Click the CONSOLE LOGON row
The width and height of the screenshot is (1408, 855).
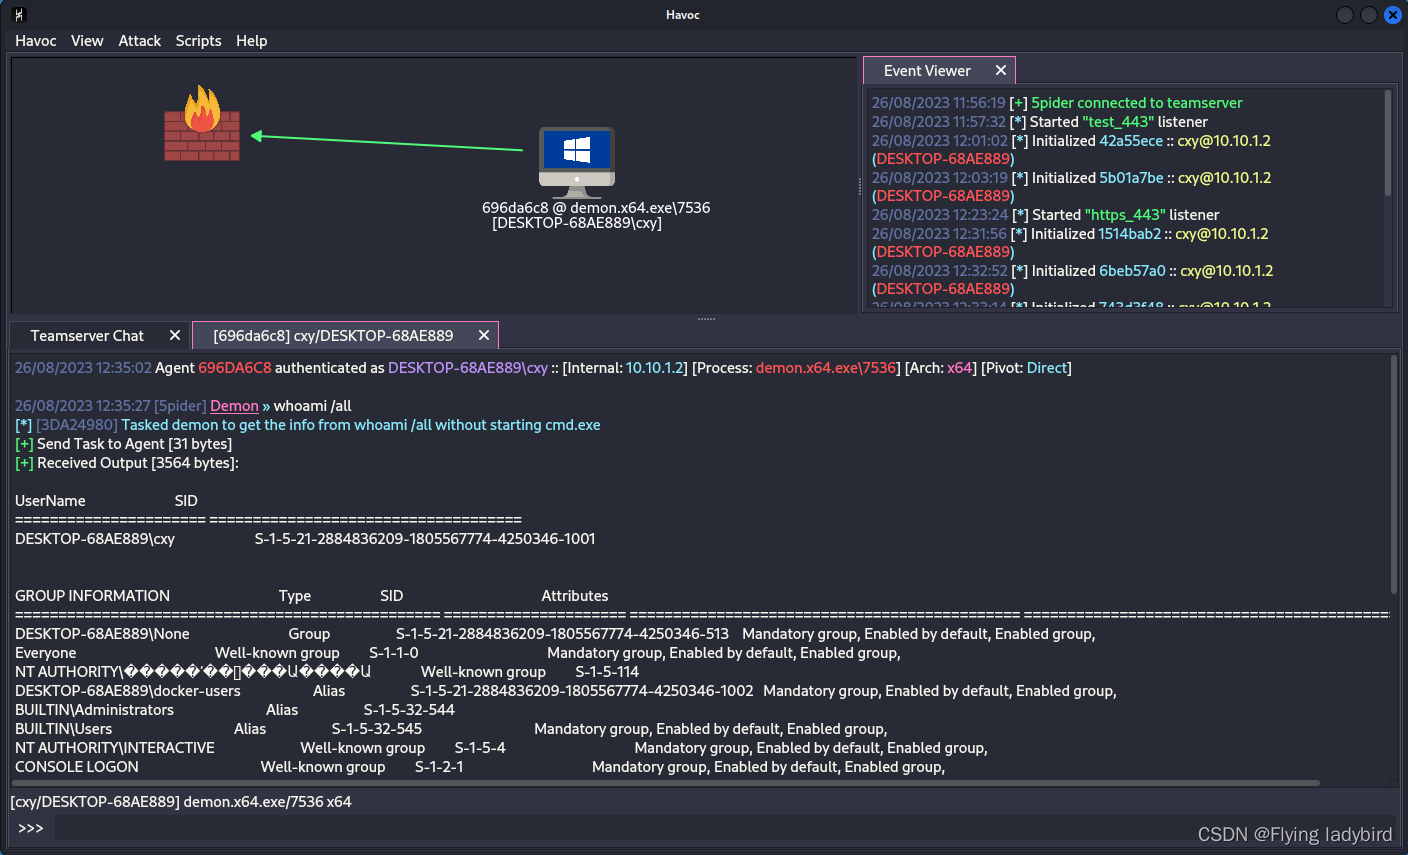click(x=480, y=767)
